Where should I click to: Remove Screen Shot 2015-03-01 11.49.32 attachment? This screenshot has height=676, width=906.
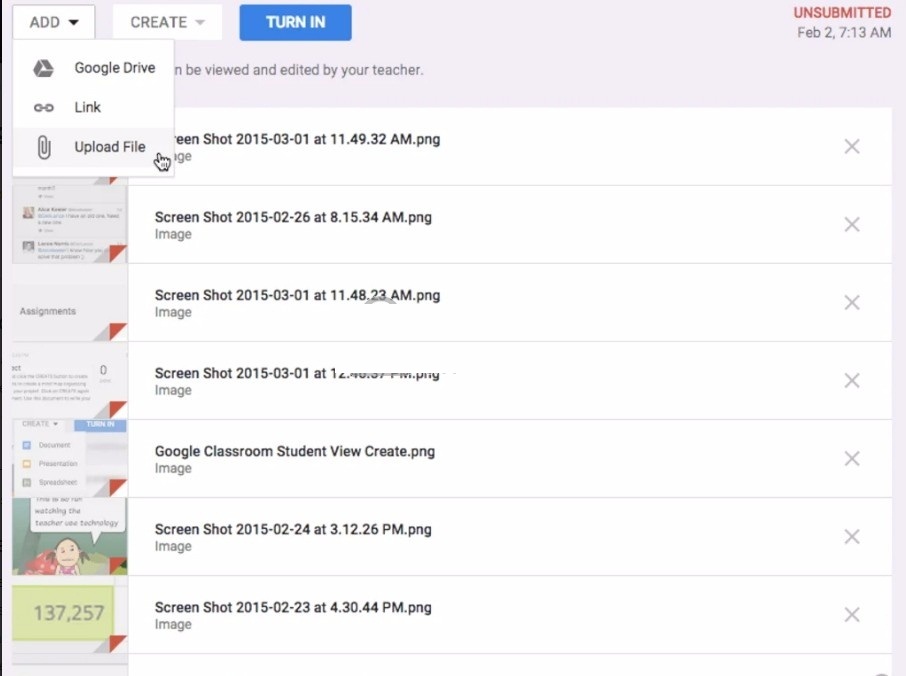coord(851,146)
